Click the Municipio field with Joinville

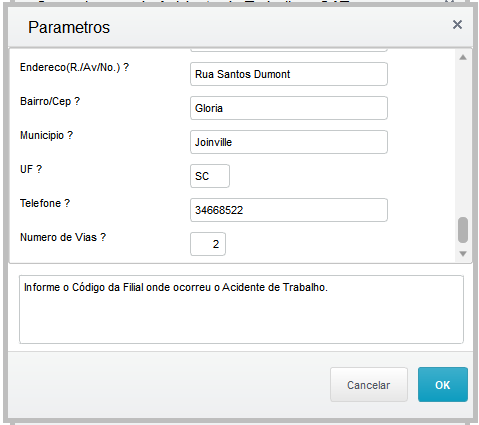click(x=289, y=142)
